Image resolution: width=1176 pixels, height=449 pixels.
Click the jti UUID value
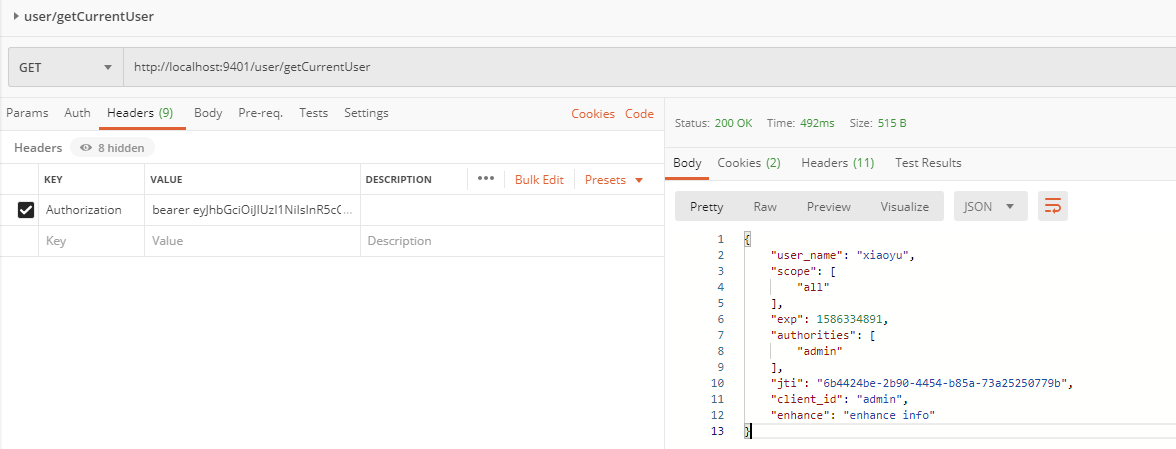940,383
